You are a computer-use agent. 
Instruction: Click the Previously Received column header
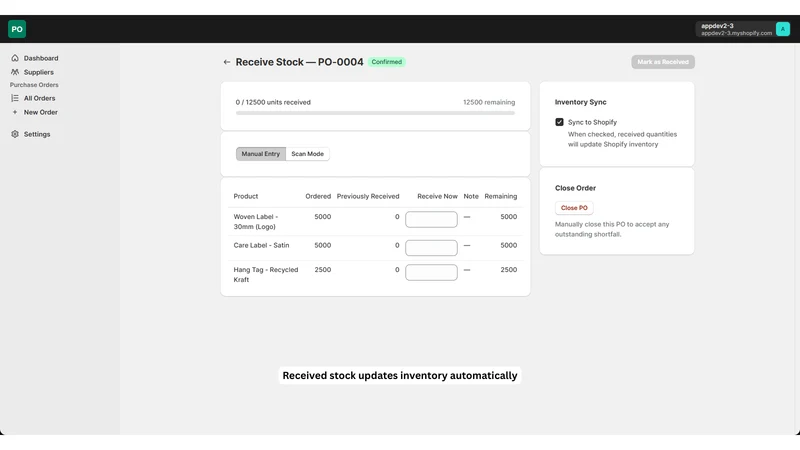pos(368,196)
